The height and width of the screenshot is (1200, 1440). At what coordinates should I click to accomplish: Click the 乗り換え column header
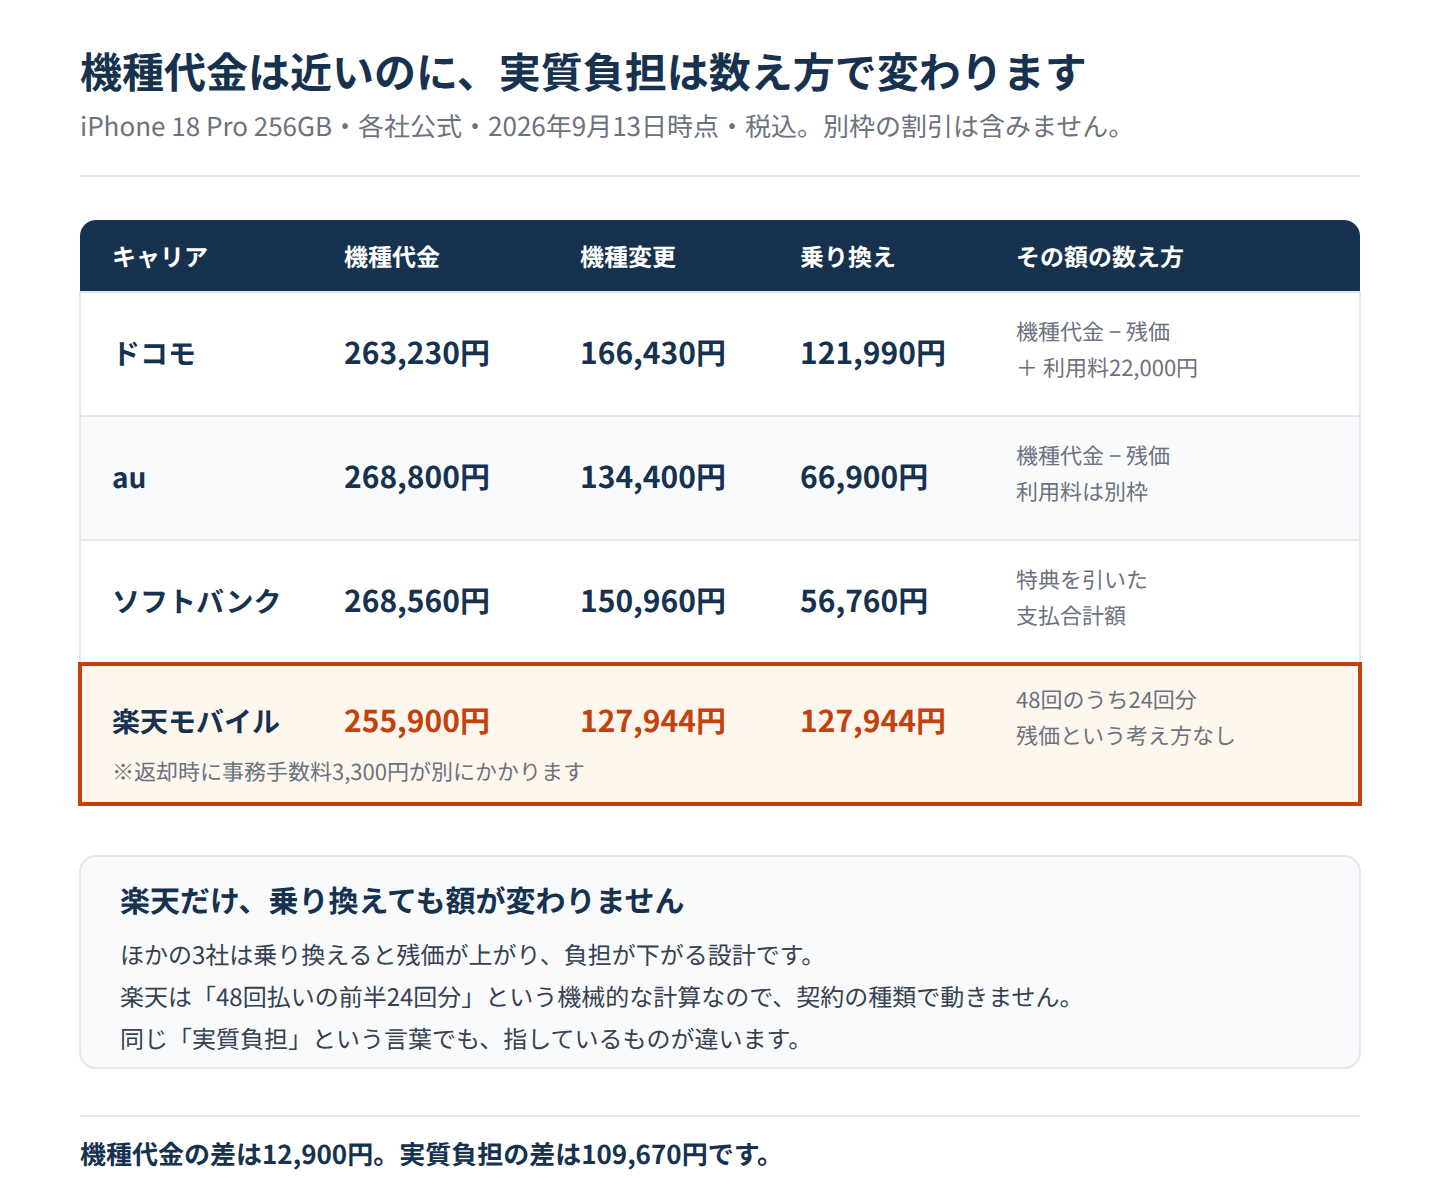848,257
